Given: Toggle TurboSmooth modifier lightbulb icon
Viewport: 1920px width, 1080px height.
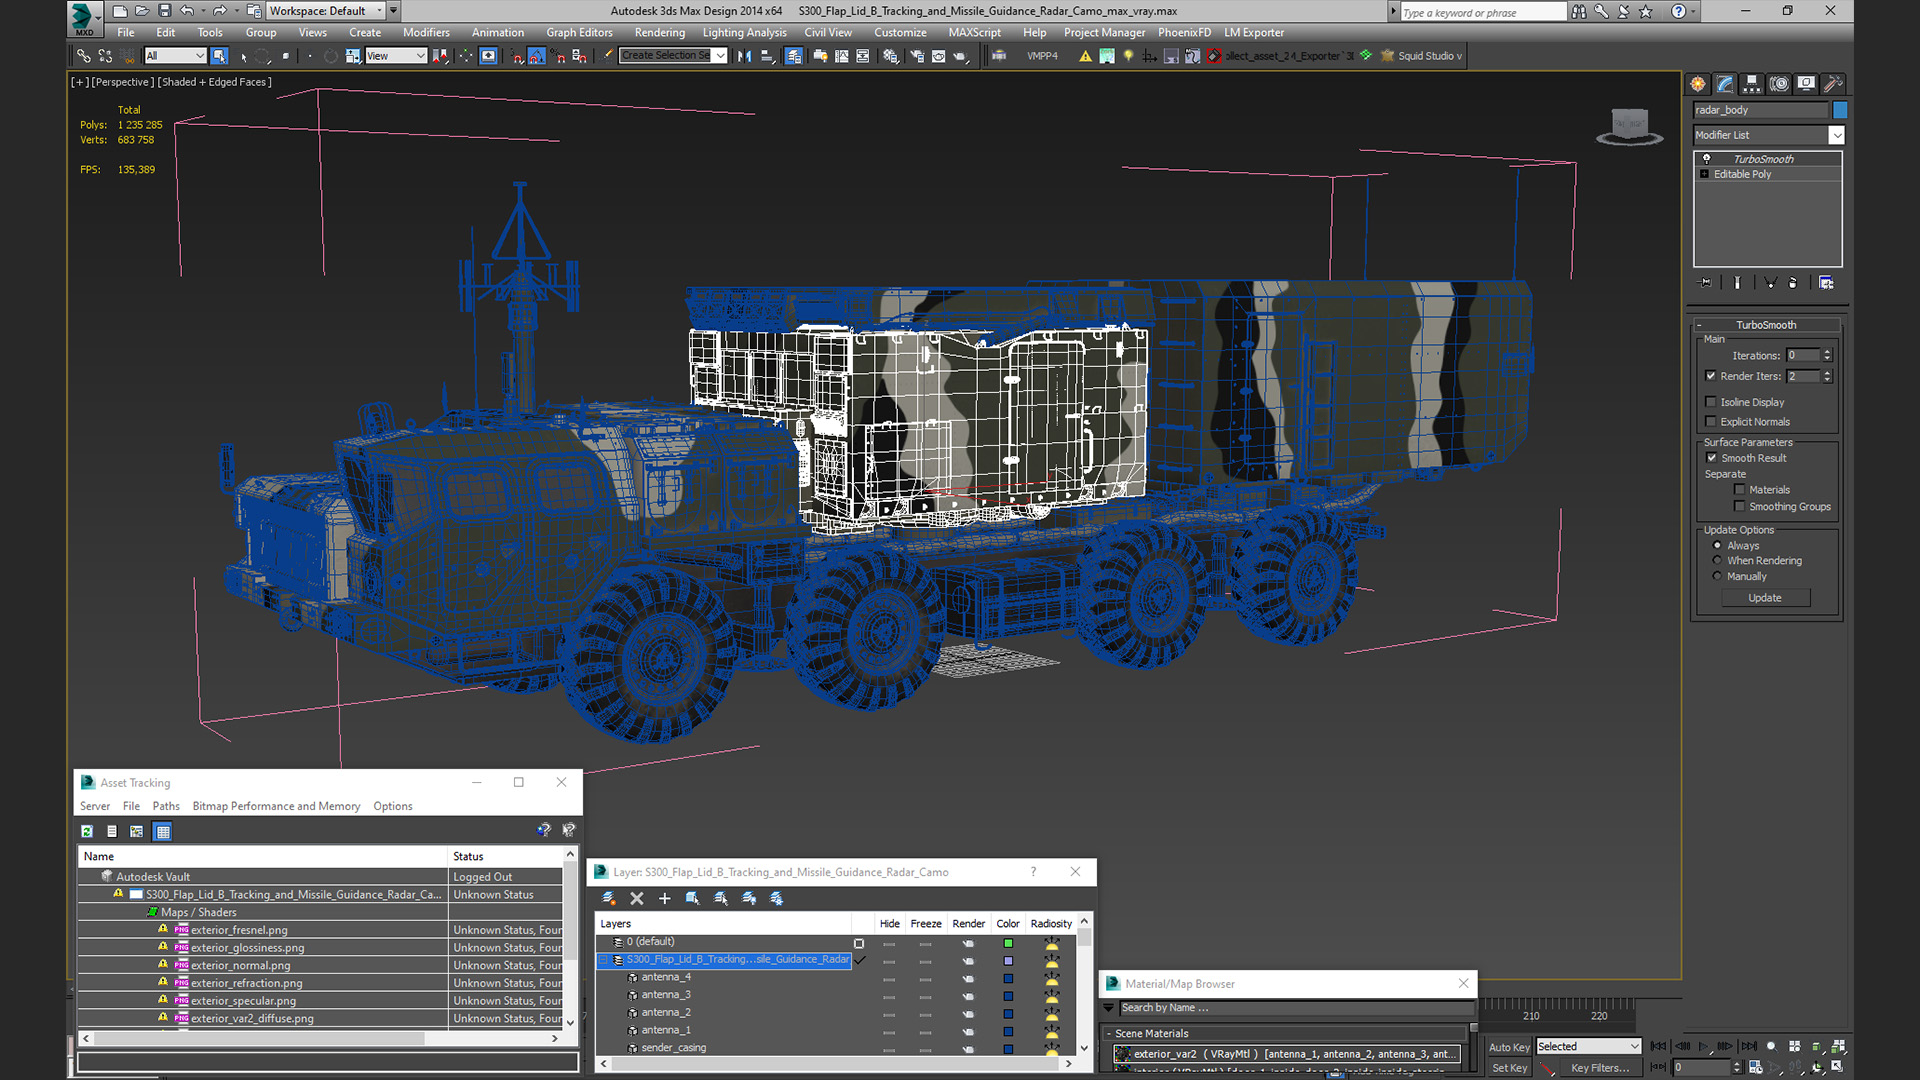Looking at the screenshot, I should 1707,159.
